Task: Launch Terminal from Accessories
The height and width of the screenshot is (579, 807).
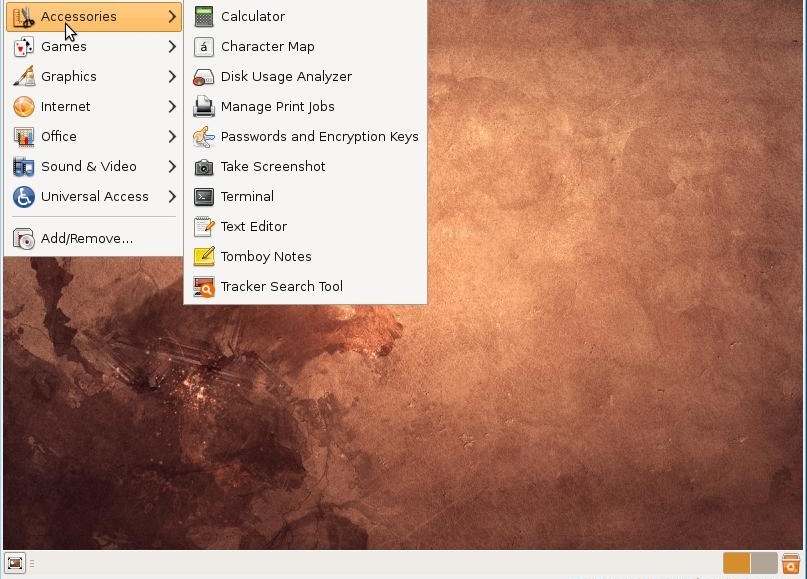Action: click(x=305, y=197)
